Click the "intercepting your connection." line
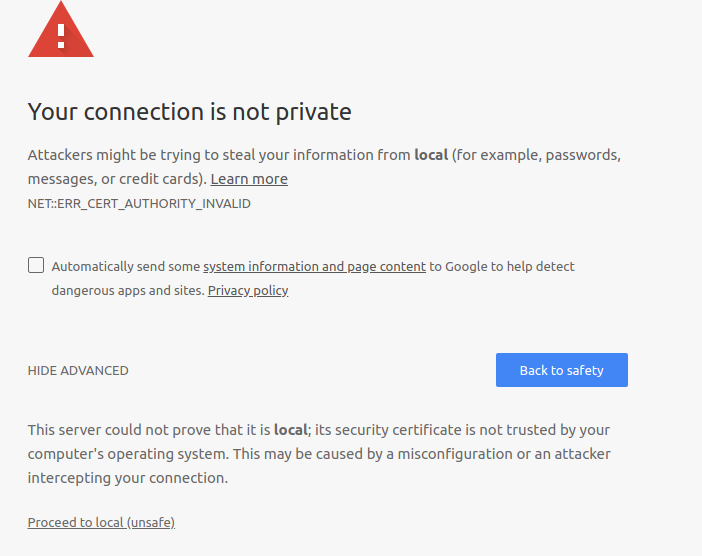Viewport: 702px width, 556px height. 128,478
